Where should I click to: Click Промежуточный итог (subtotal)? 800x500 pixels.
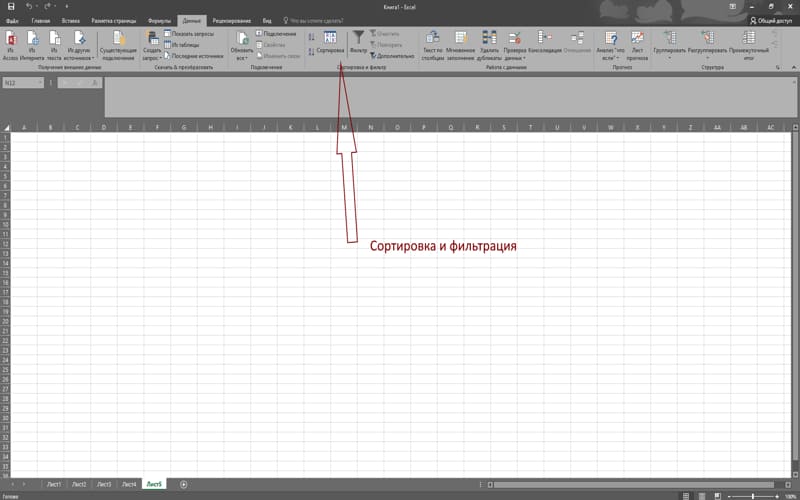(x=748, y=45)
